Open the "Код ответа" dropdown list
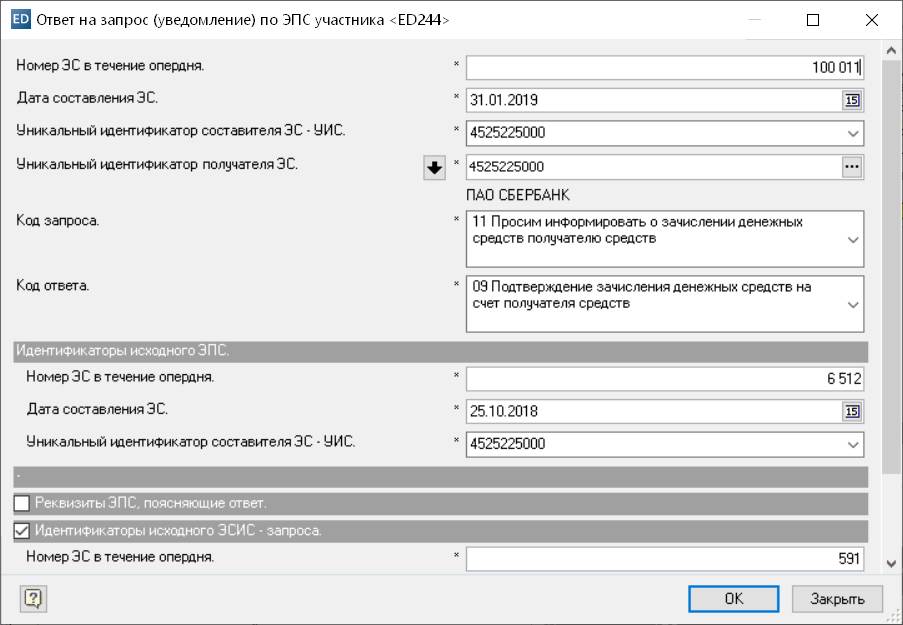Viewport: 903px width, 625px height. pyautogui.click(x=852, y=304)
